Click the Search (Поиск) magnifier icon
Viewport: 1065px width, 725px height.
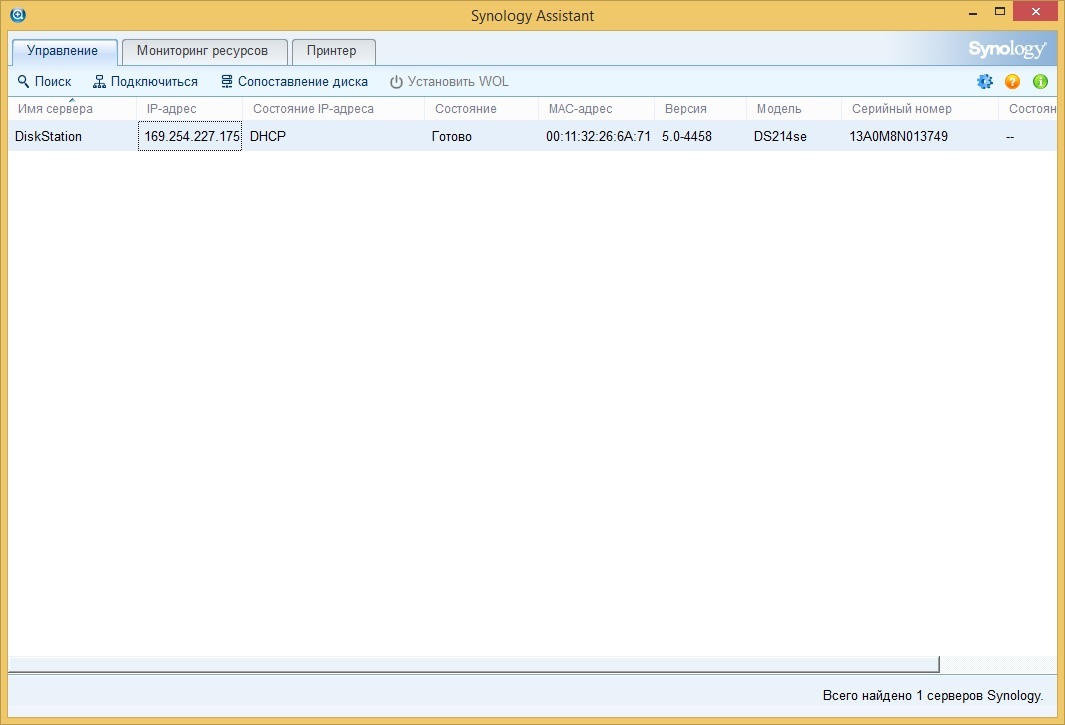24,82
